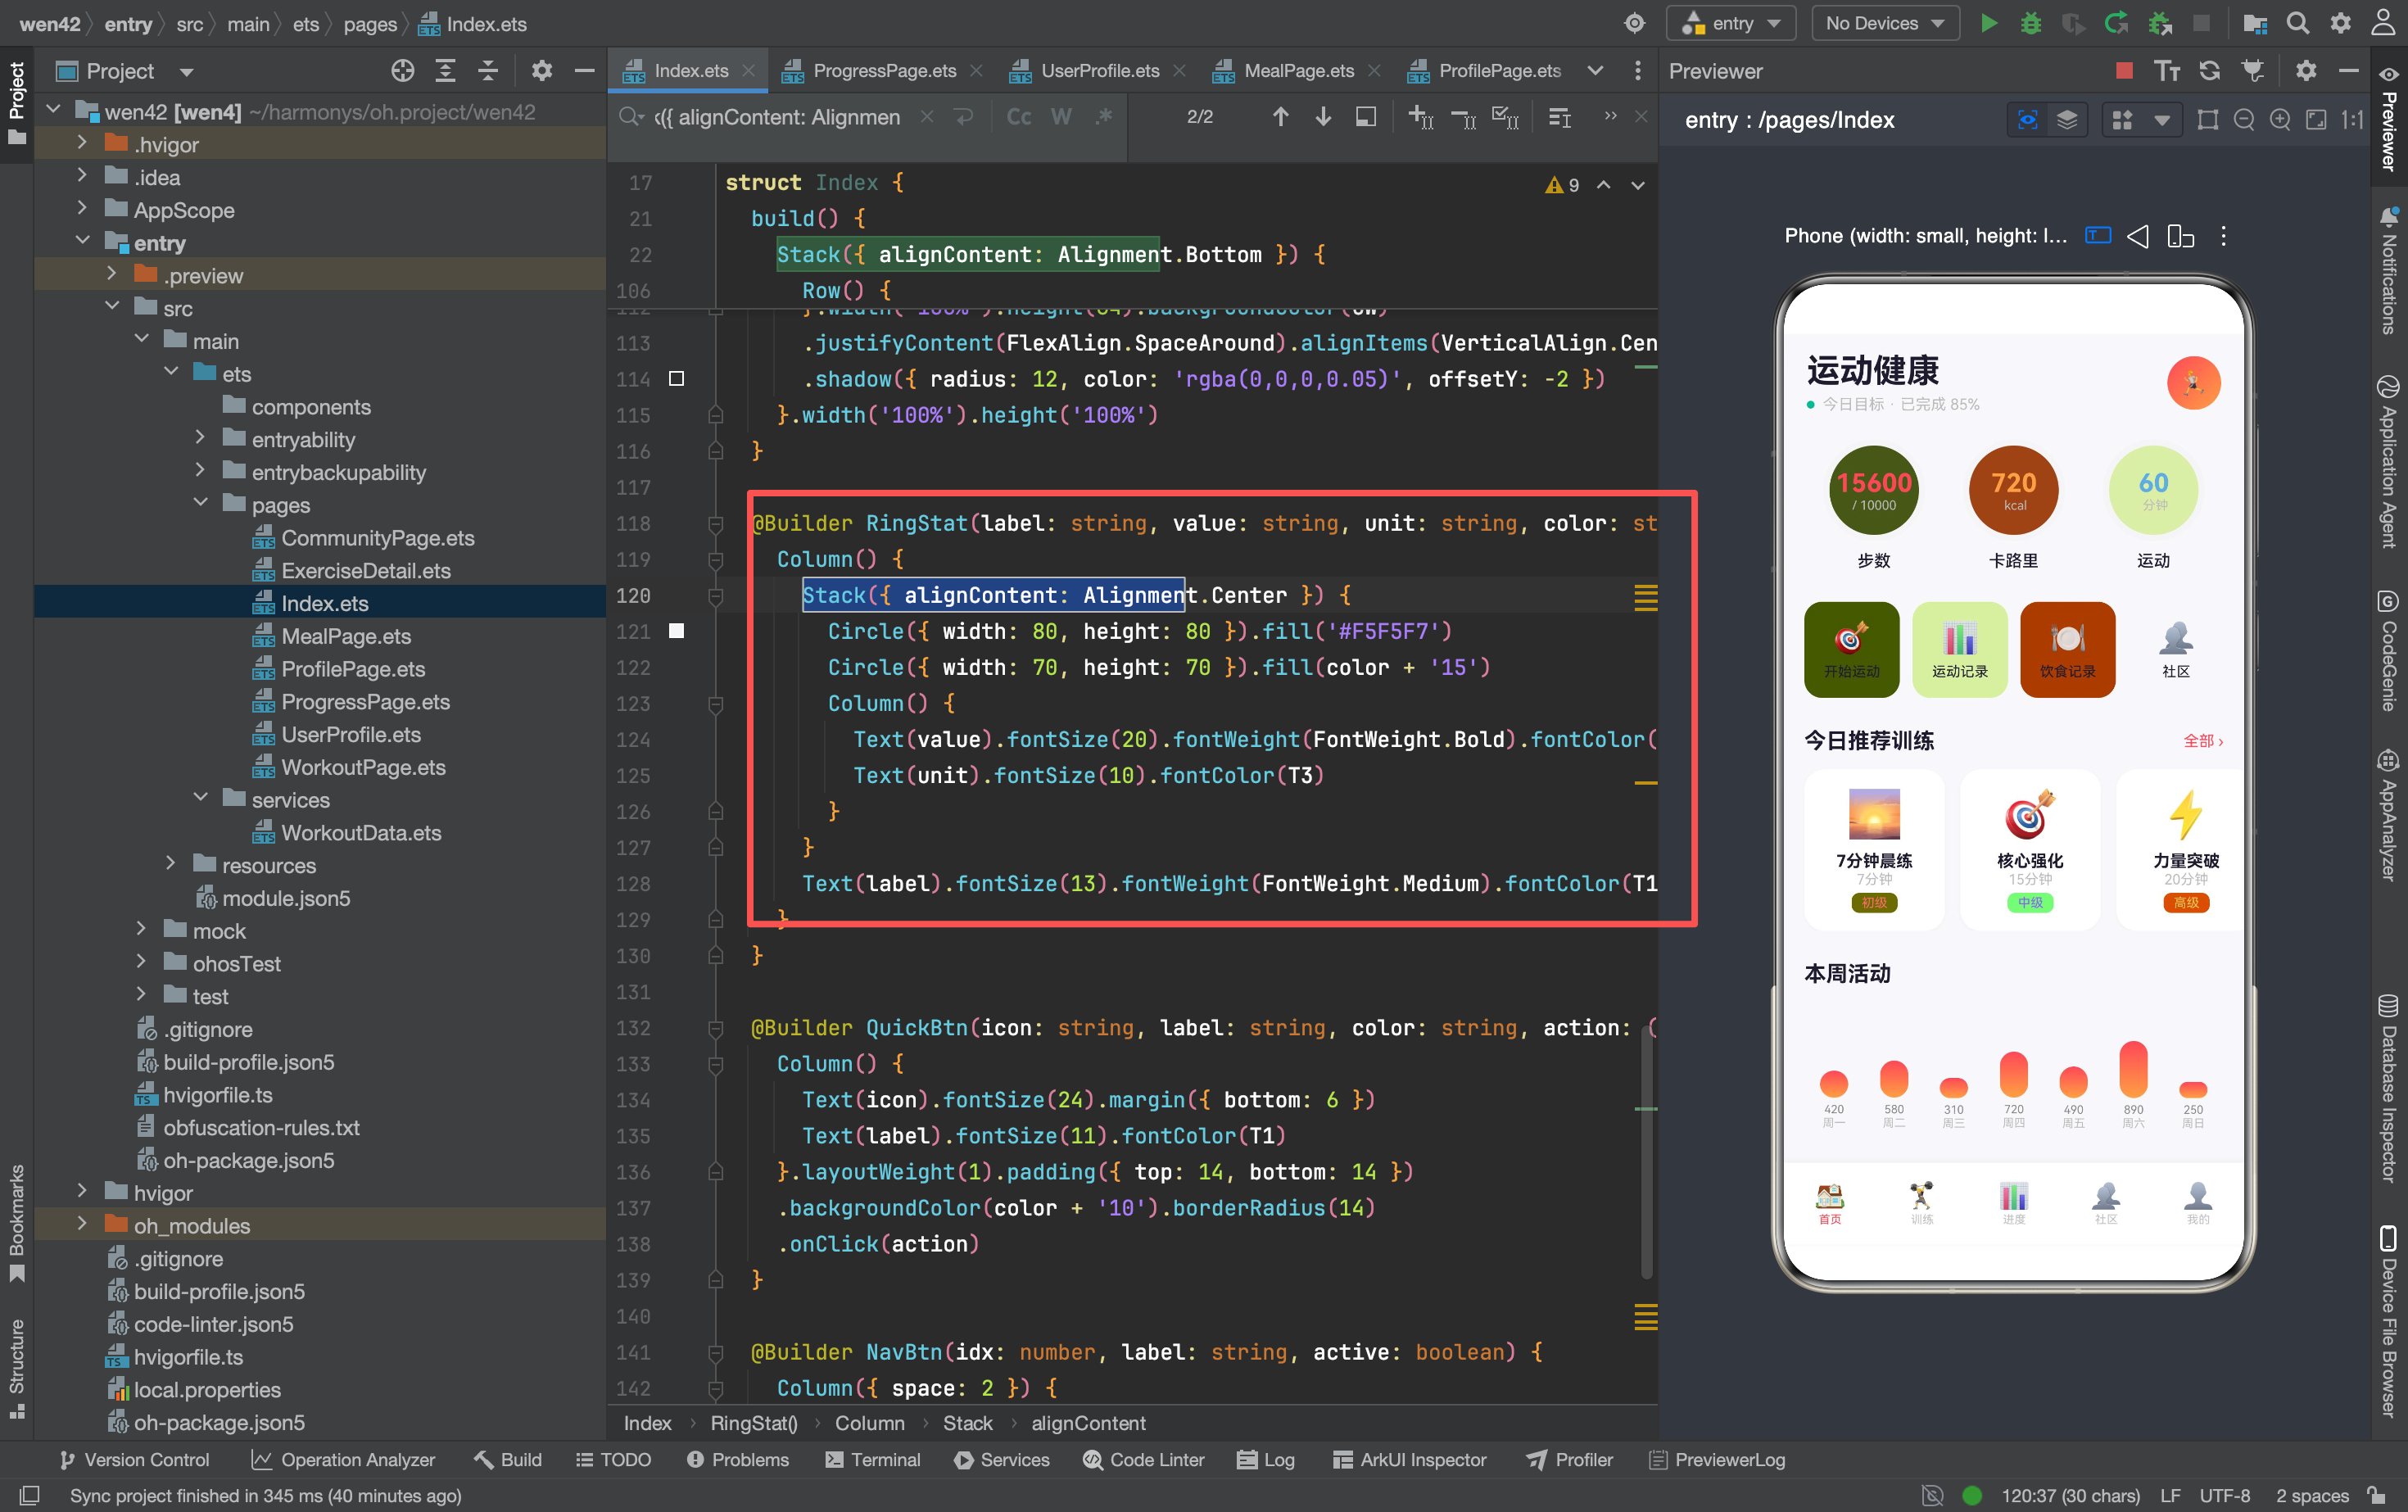Run the entry app with green play icon
Screen dimensions: 2408x1512
[1988, 24]
